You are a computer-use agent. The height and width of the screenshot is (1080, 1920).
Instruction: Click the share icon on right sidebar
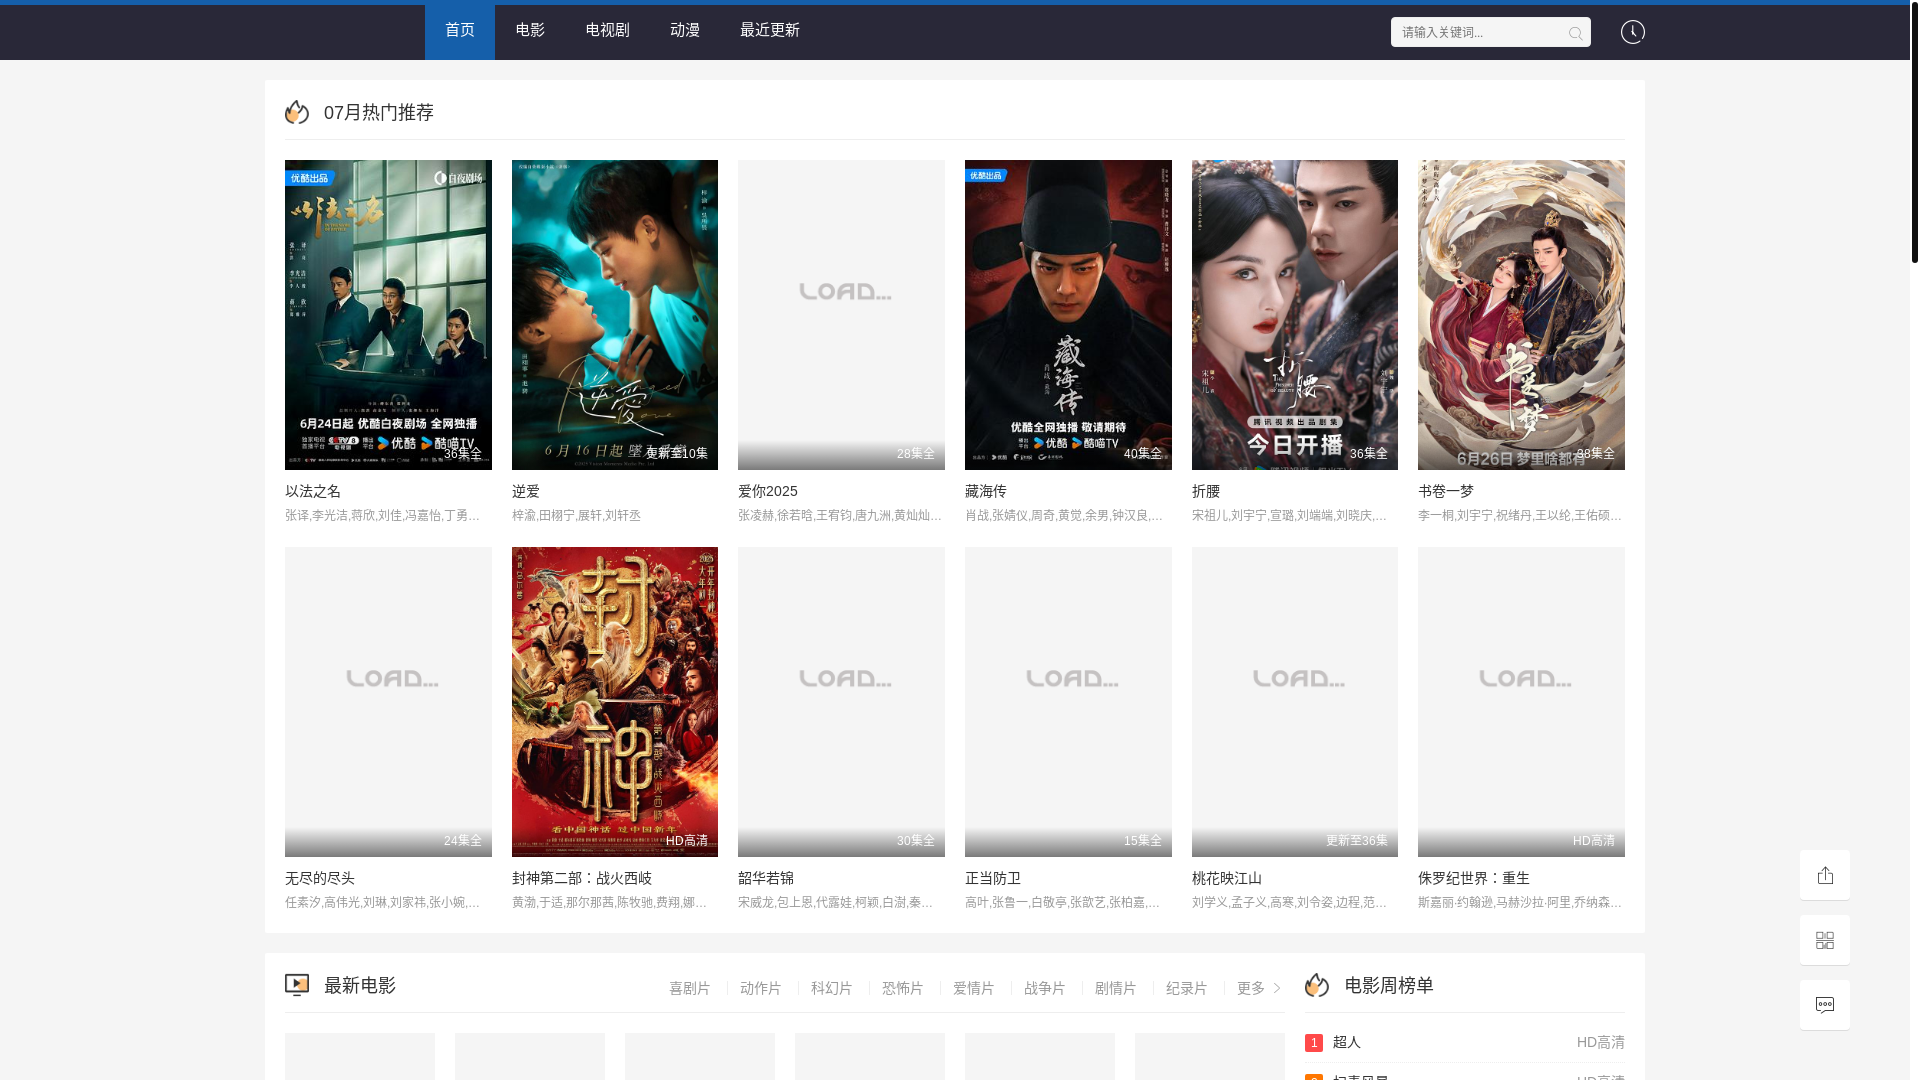(1825, 875)
